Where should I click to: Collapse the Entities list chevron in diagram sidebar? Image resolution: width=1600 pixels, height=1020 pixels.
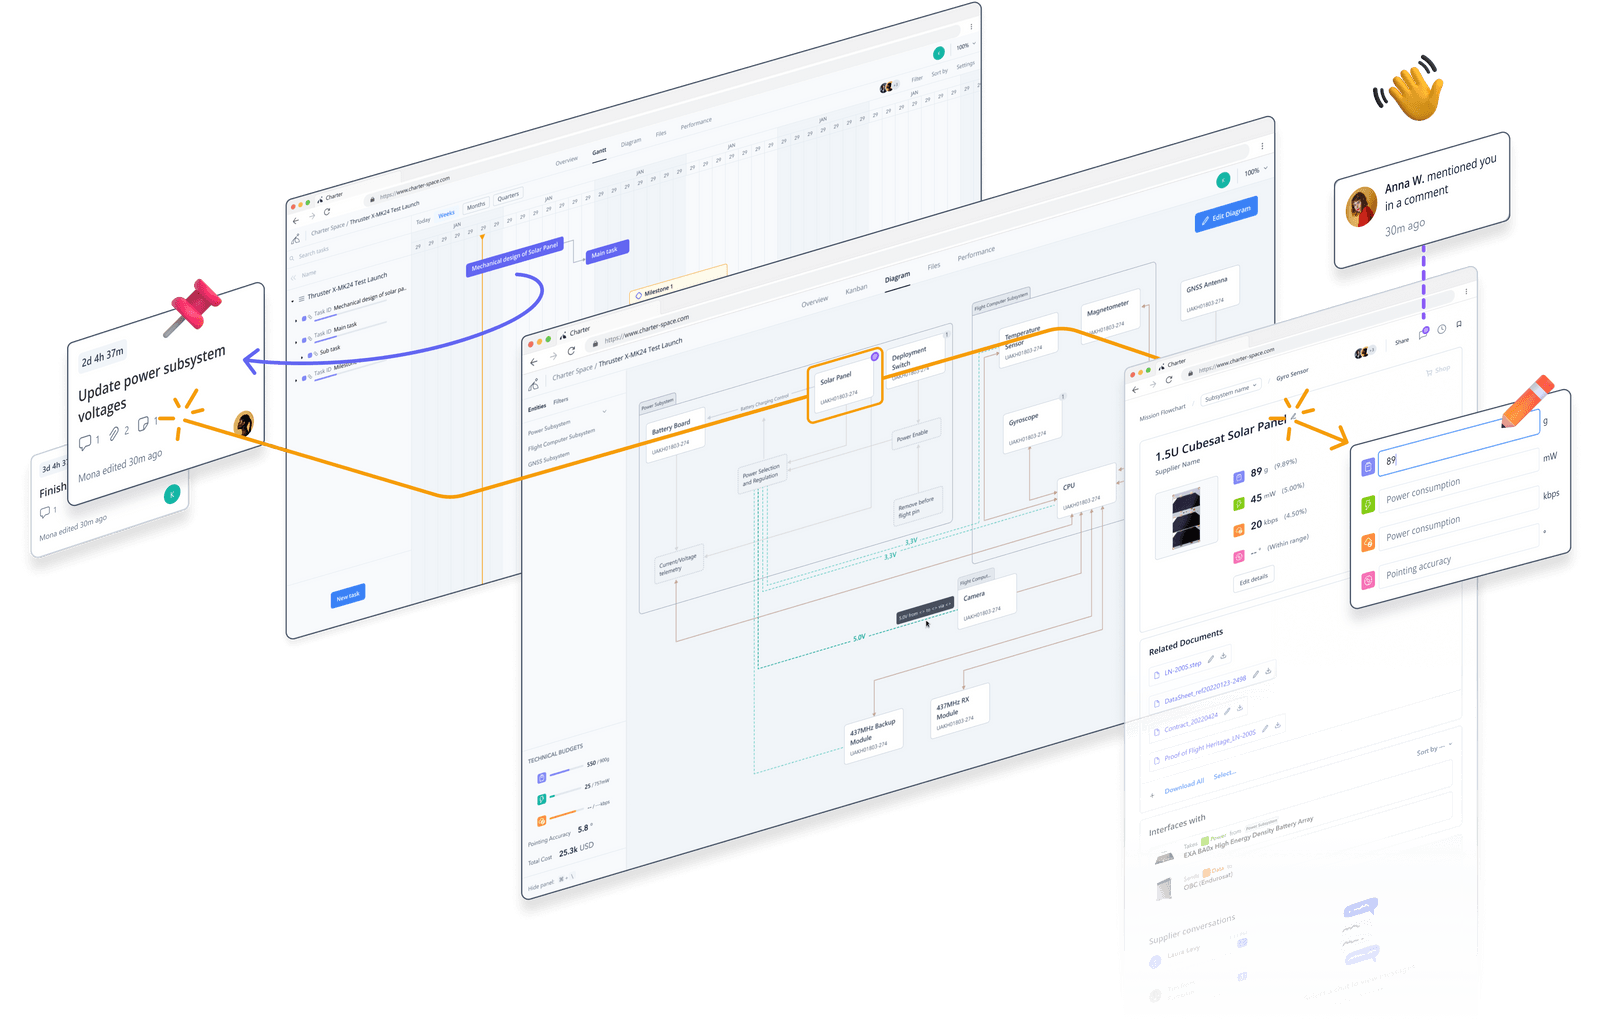click(x=604, y=411)
